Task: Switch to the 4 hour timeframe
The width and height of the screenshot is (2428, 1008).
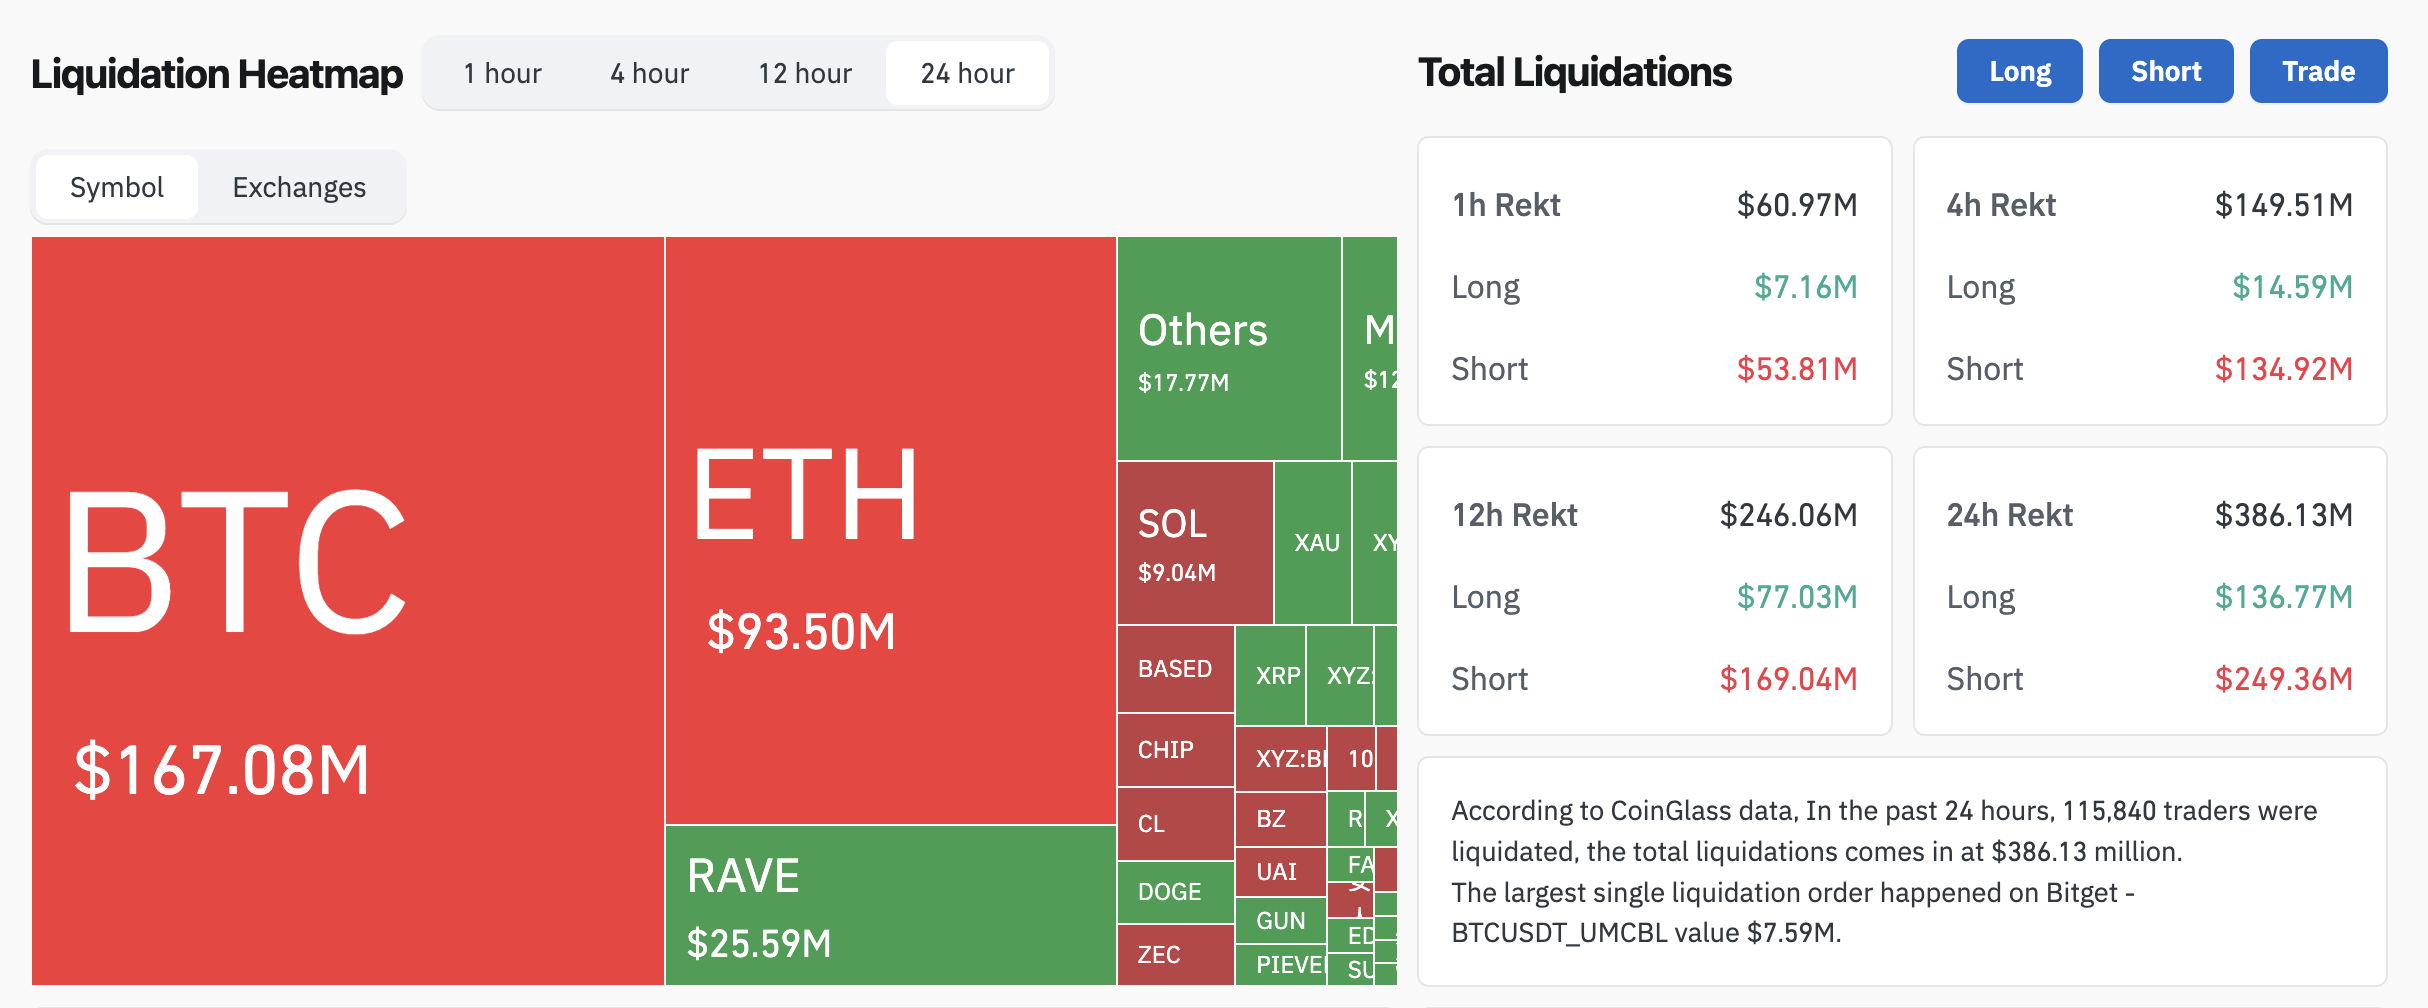Action: (648, 72)
